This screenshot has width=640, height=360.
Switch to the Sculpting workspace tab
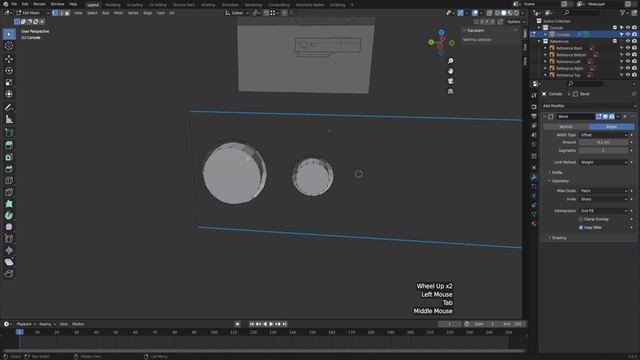pos(134,5)
